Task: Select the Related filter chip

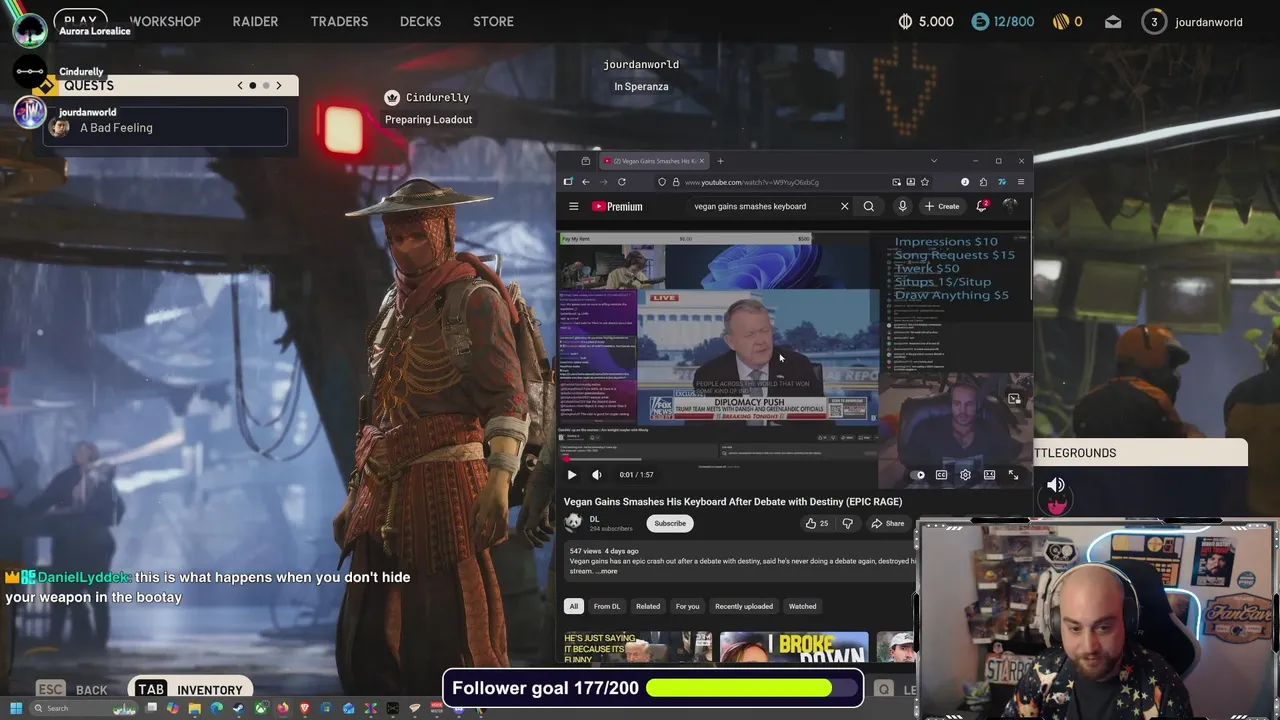Action: pyautogui.click(x=648, y=606)
